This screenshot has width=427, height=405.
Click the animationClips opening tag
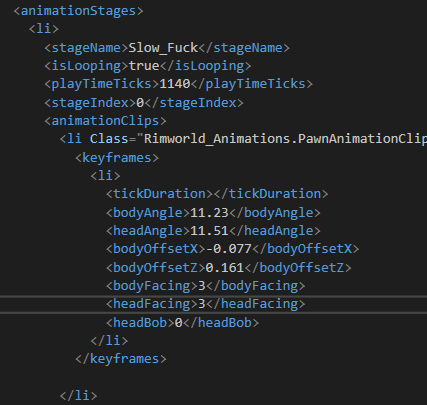(105, 121)
